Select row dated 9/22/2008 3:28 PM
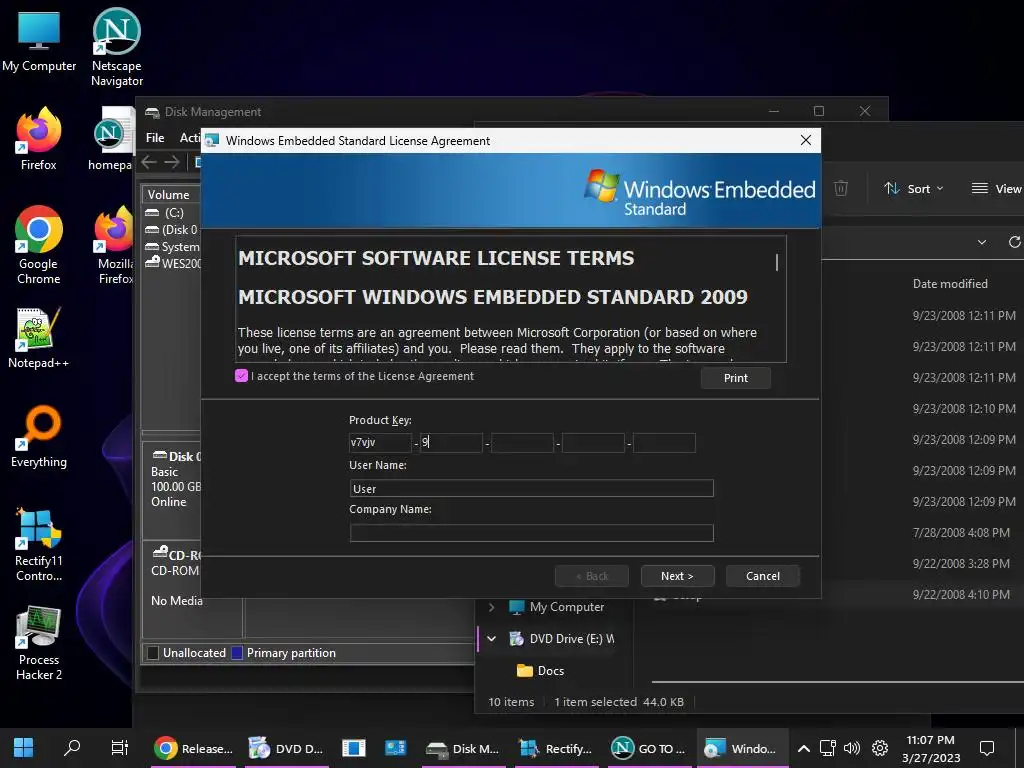Viewport: 1024px width, 768px height. click(x=961, y=564)
